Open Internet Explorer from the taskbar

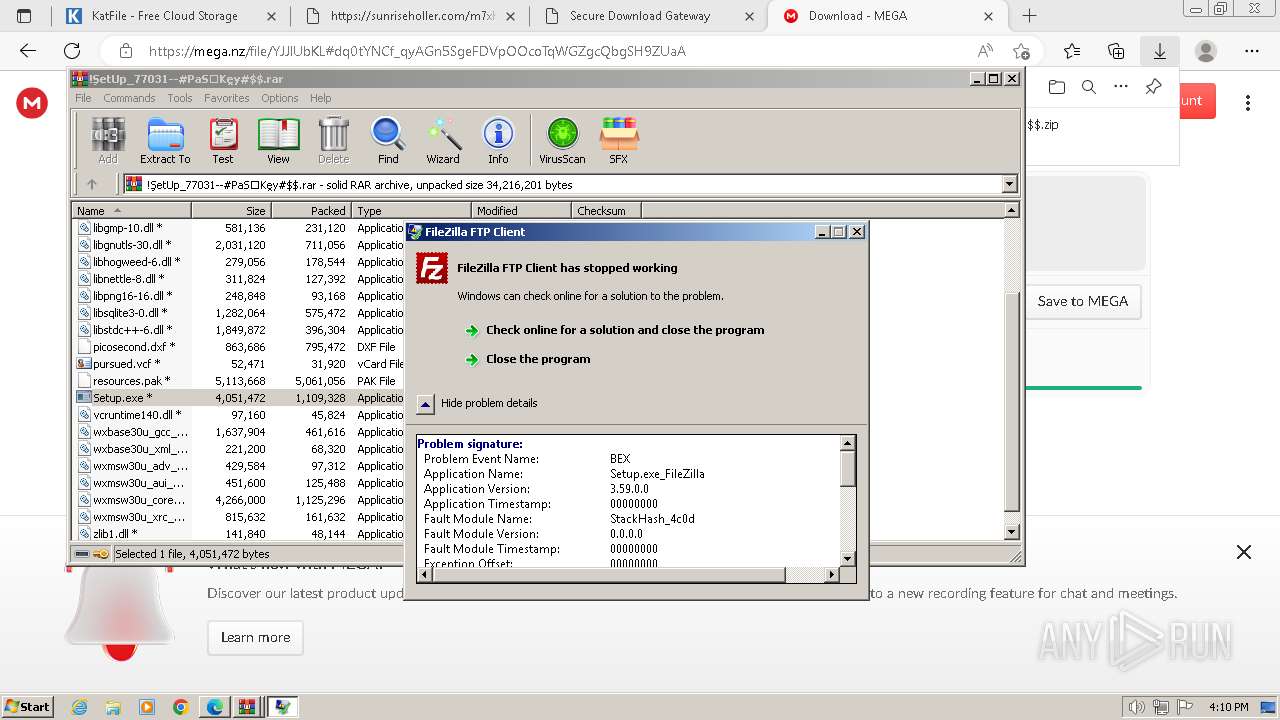click(80, 707)
